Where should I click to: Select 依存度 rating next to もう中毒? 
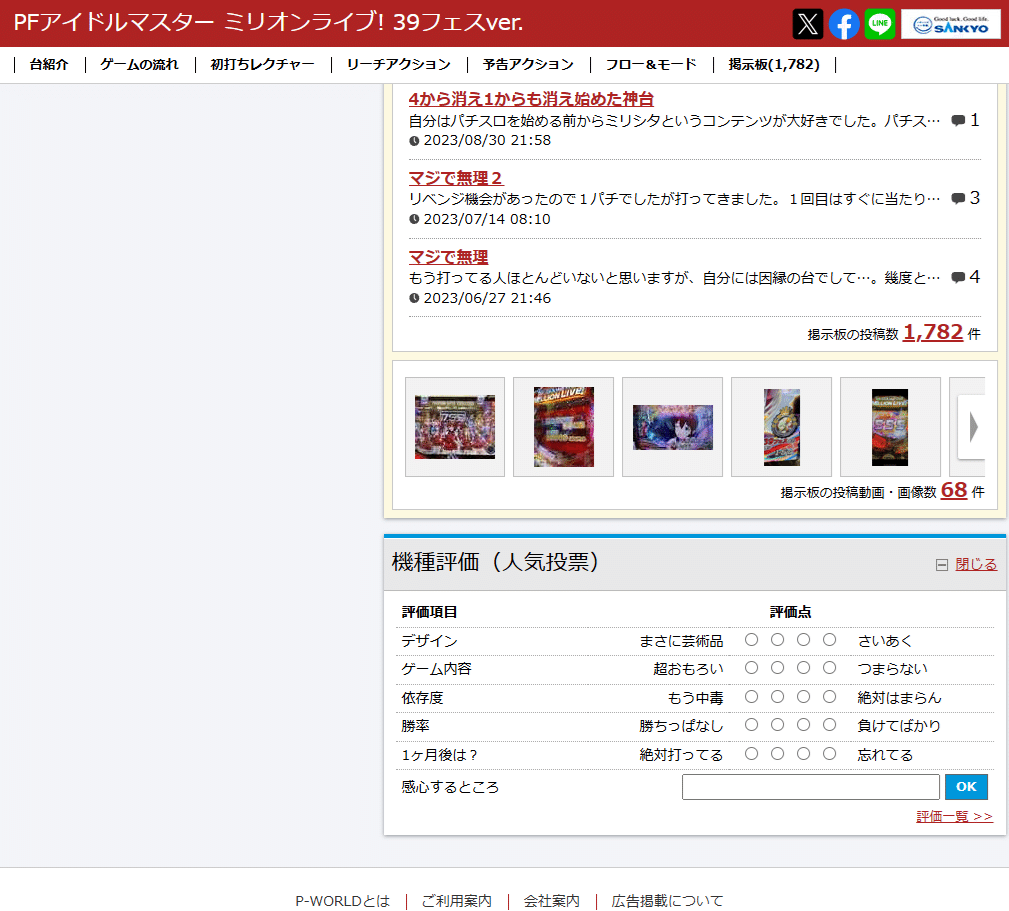pos(751,697)
